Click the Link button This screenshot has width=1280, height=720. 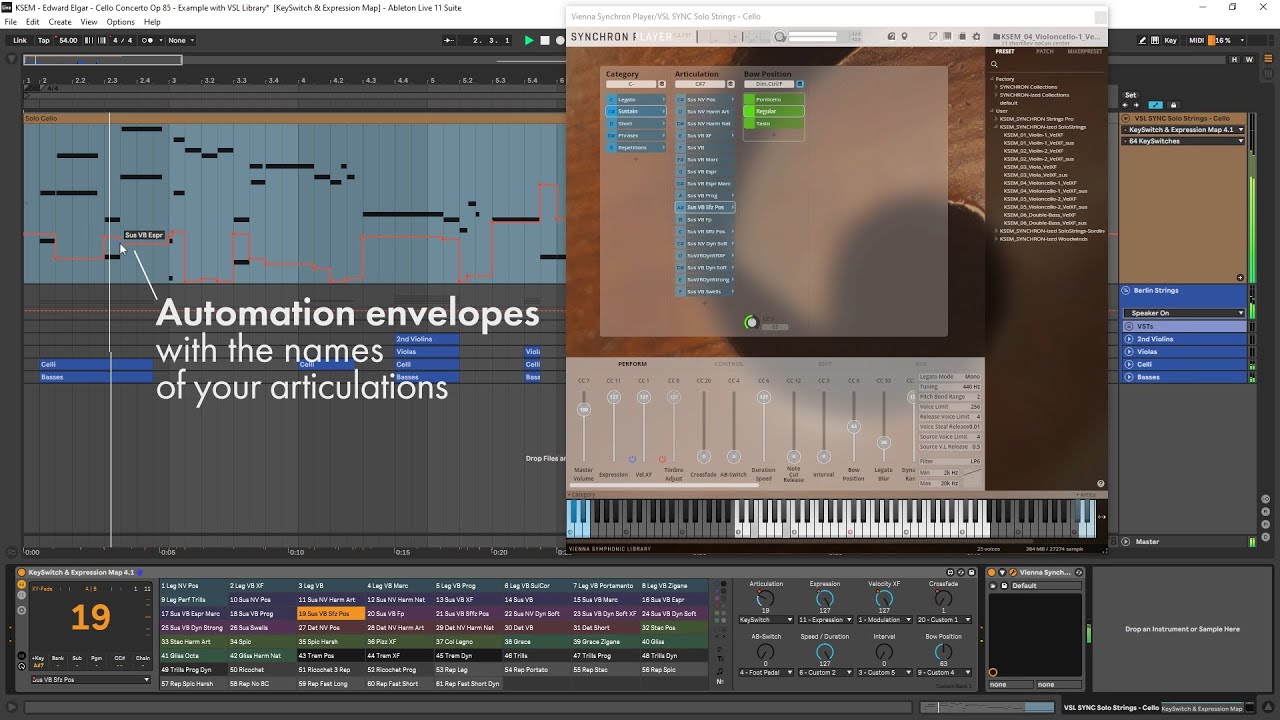click(x=20, y=40)
